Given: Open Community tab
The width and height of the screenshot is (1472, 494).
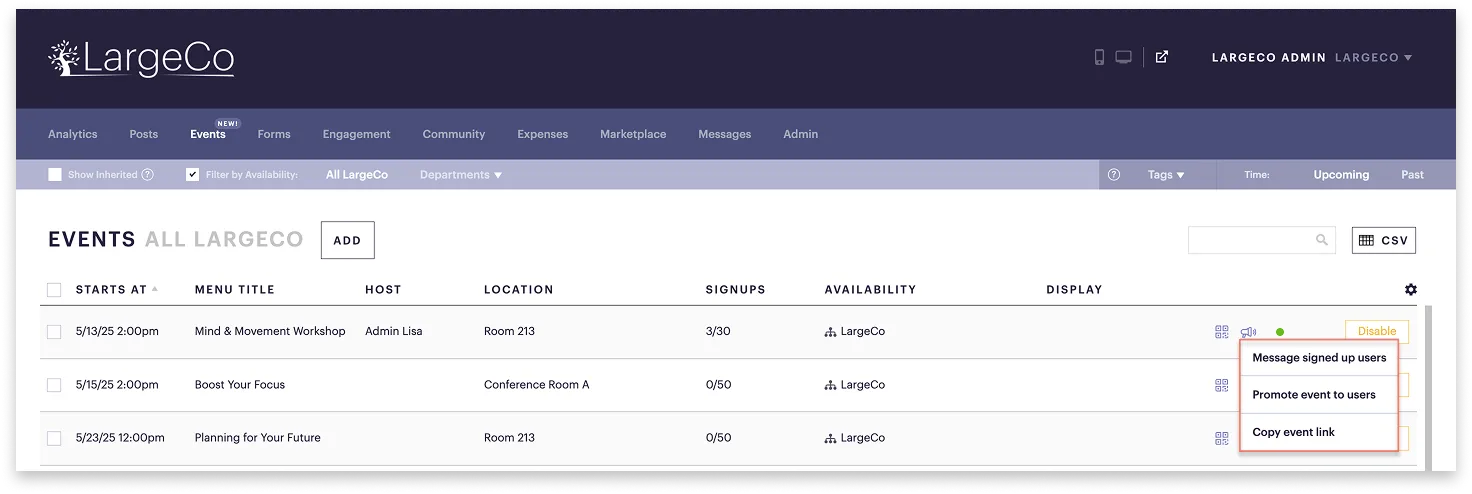Looking at the screenshot, I should (x=454, y=134).
